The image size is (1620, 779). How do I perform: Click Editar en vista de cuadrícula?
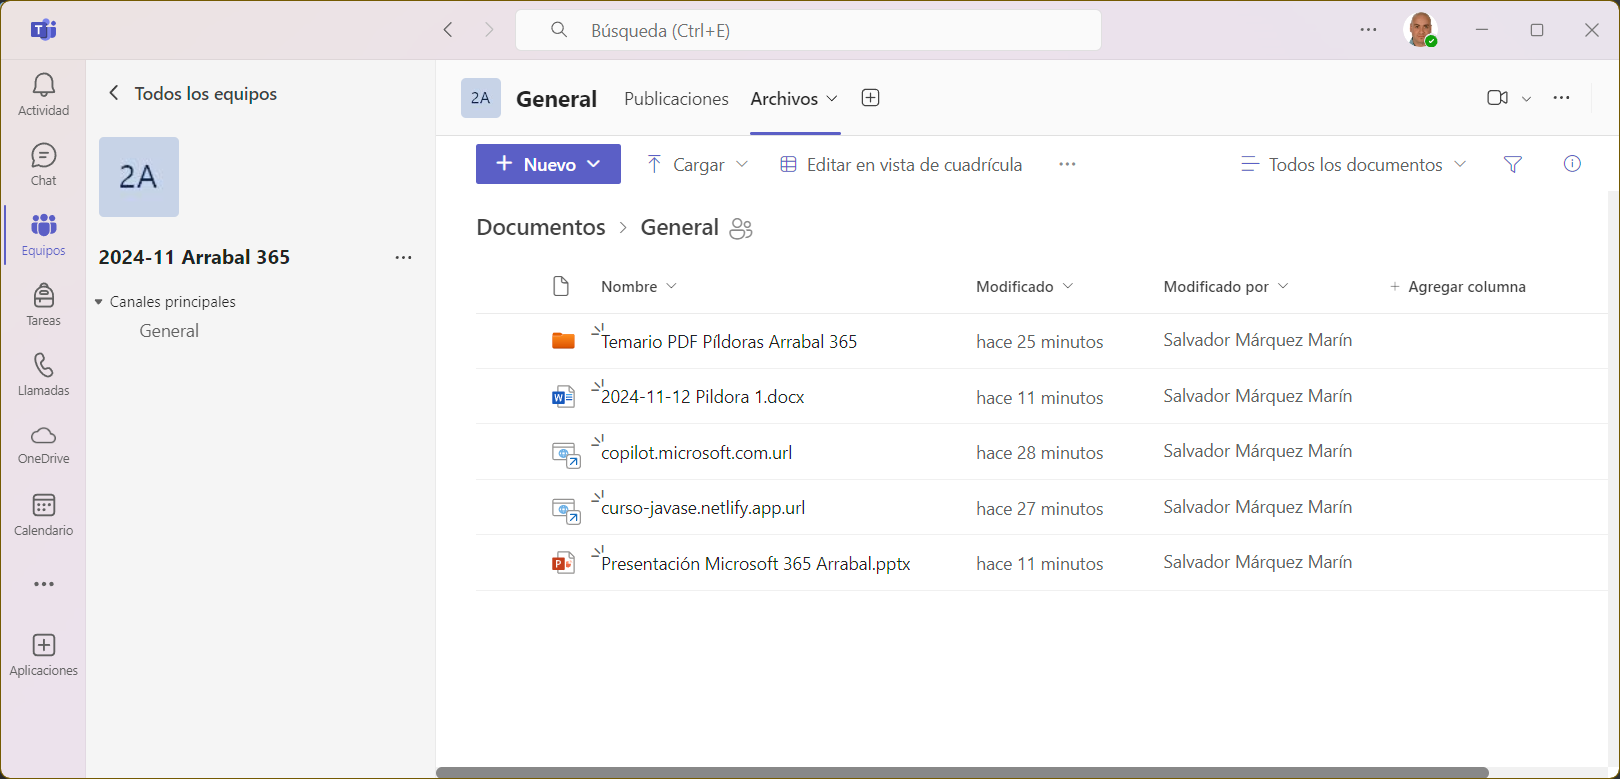tap(901, 164)
